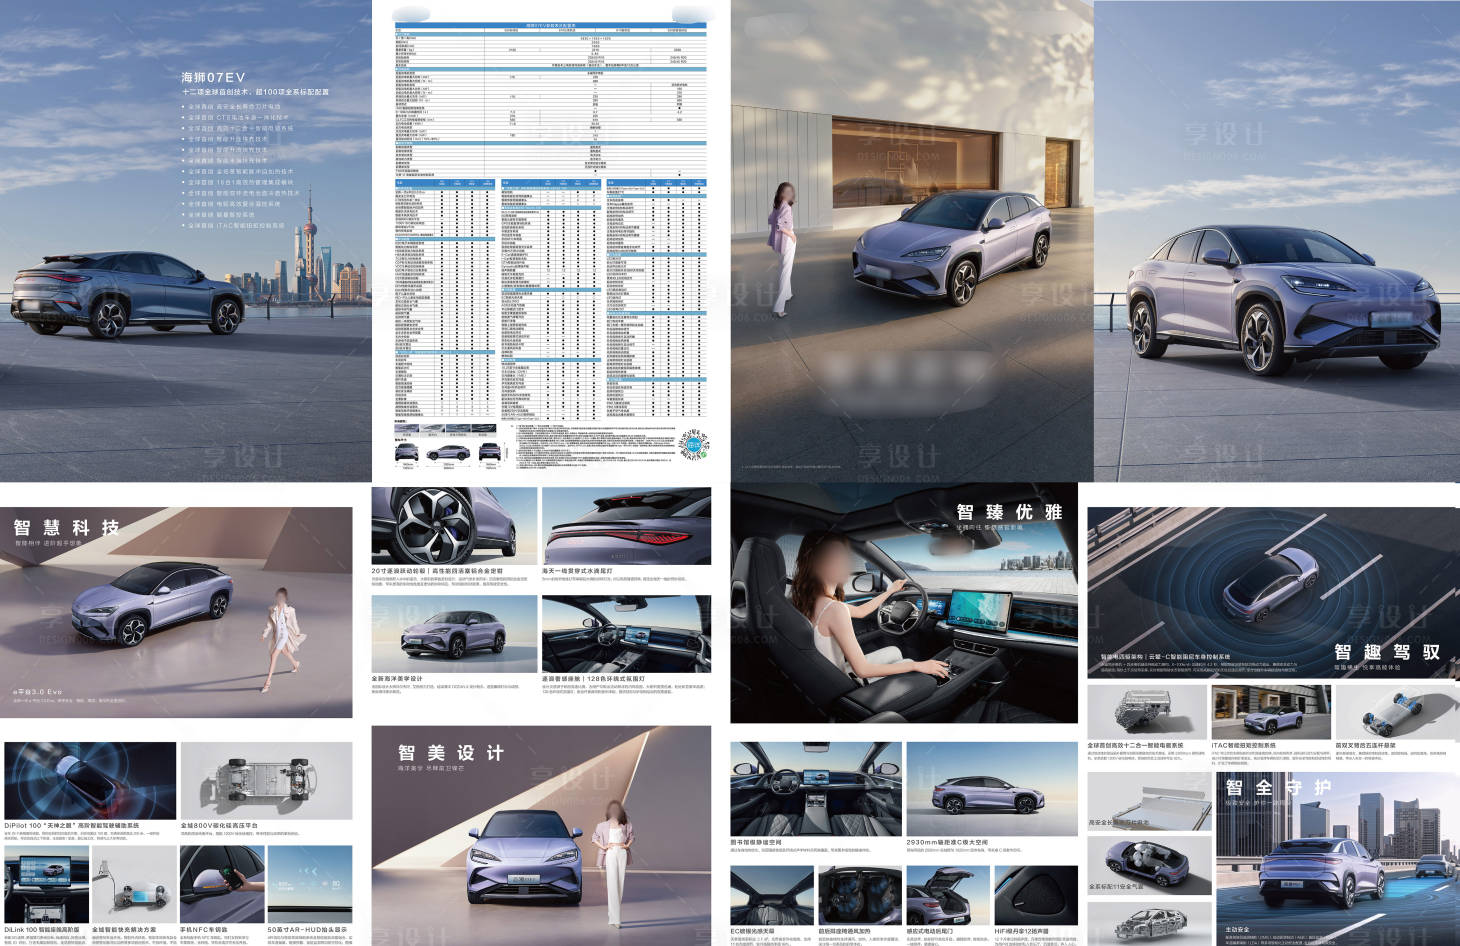Open the wide interior dashboard photo
Image resolution: width=1460 pixels, height=946 pixels.
point(816,789)
